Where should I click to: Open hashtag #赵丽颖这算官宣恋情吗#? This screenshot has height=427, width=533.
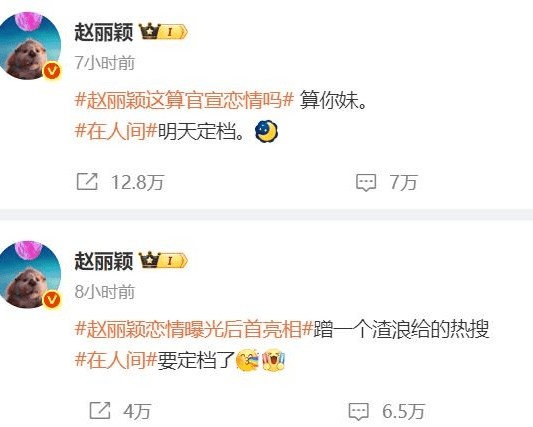click(x=184, y=101)
